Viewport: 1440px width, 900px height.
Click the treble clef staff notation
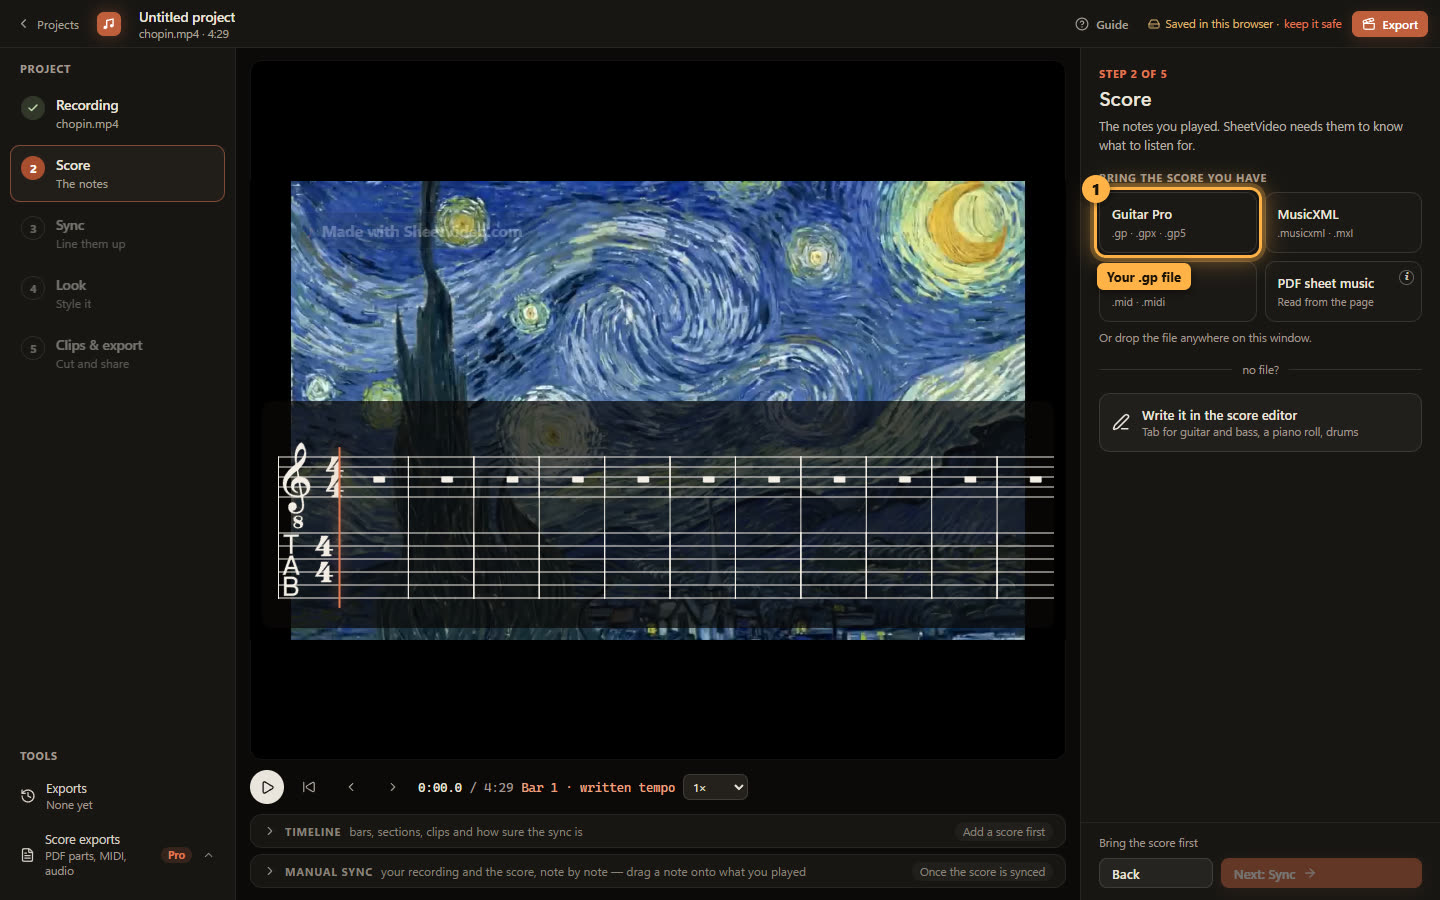click(666, 477)
